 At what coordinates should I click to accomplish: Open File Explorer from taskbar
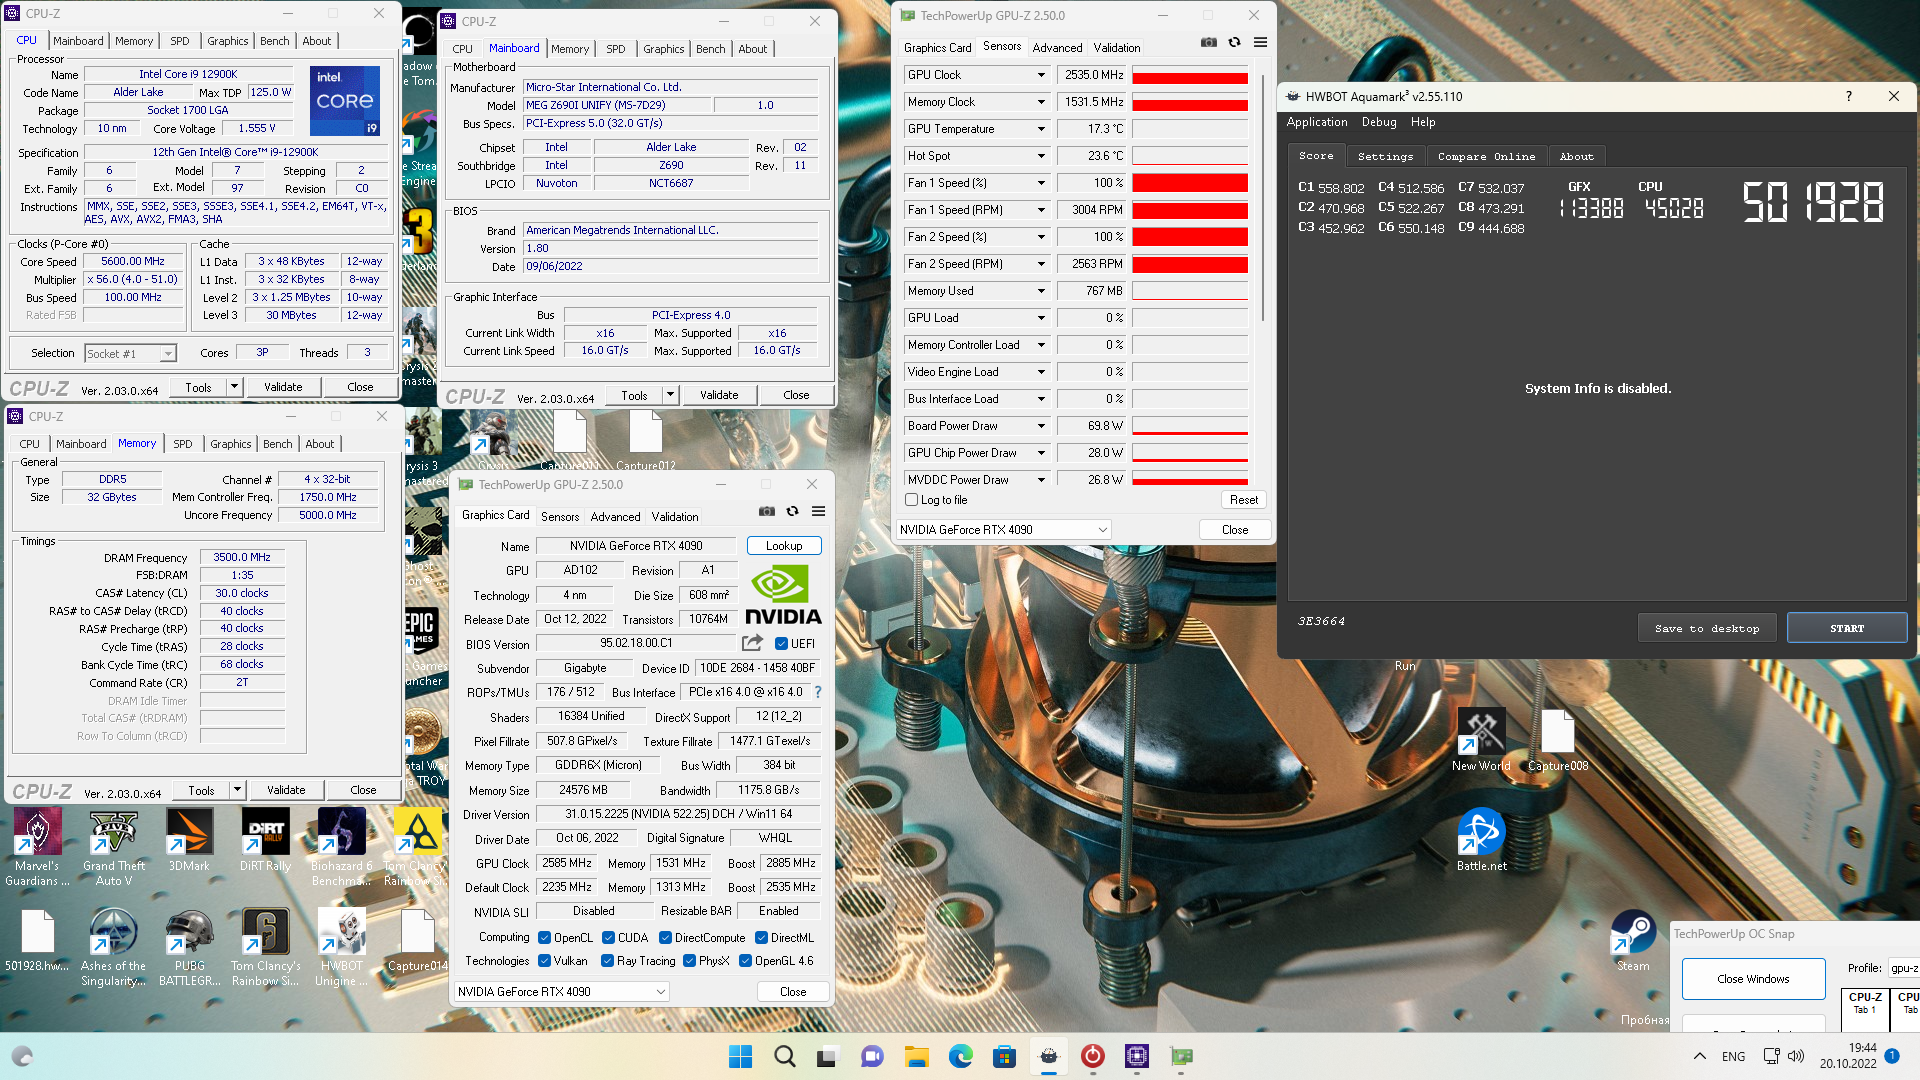[x=916, y=1056]
